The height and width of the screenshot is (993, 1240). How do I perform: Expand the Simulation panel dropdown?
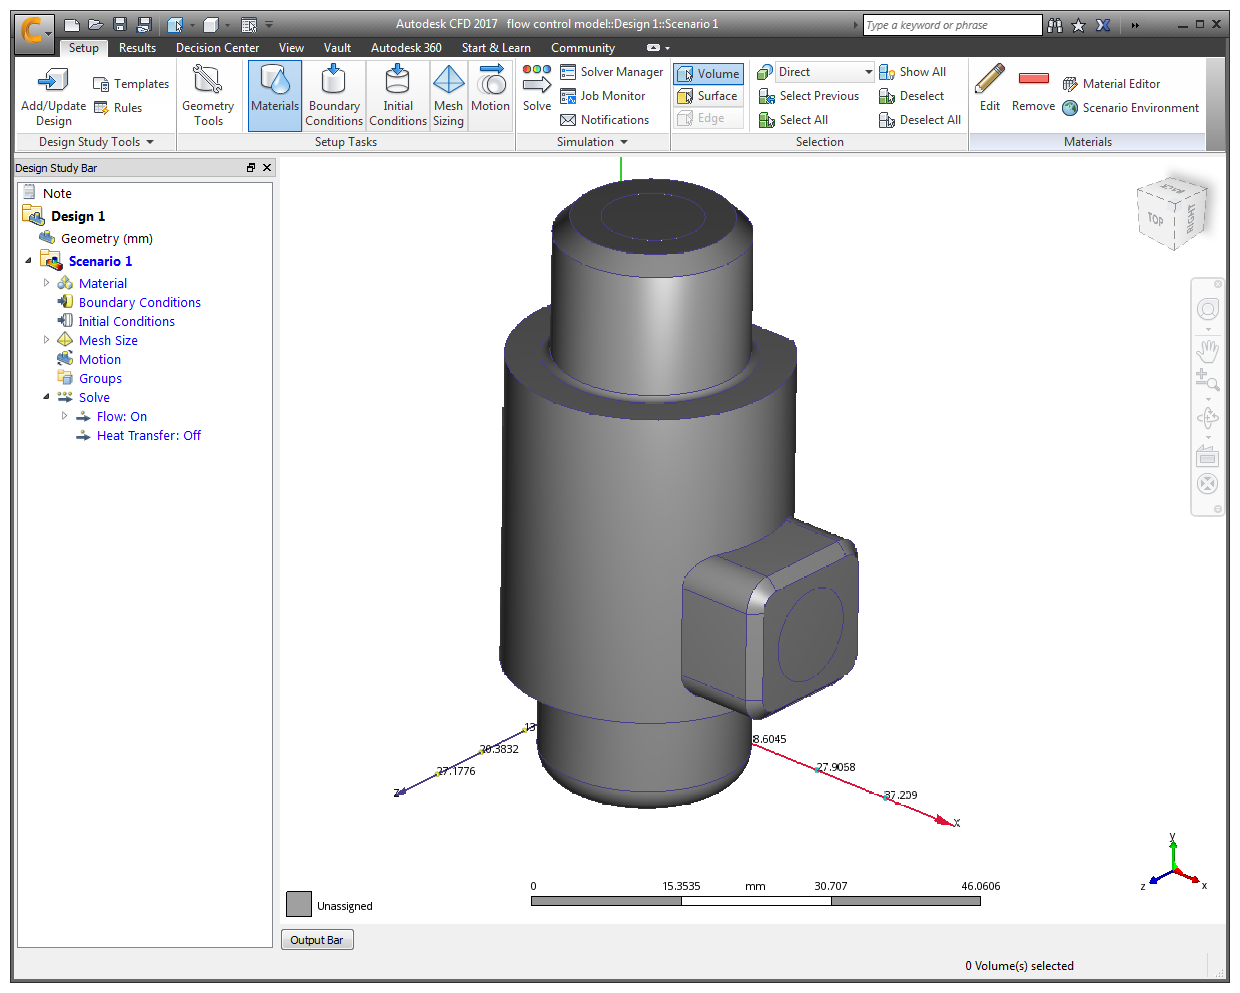[x=592, y=142]
